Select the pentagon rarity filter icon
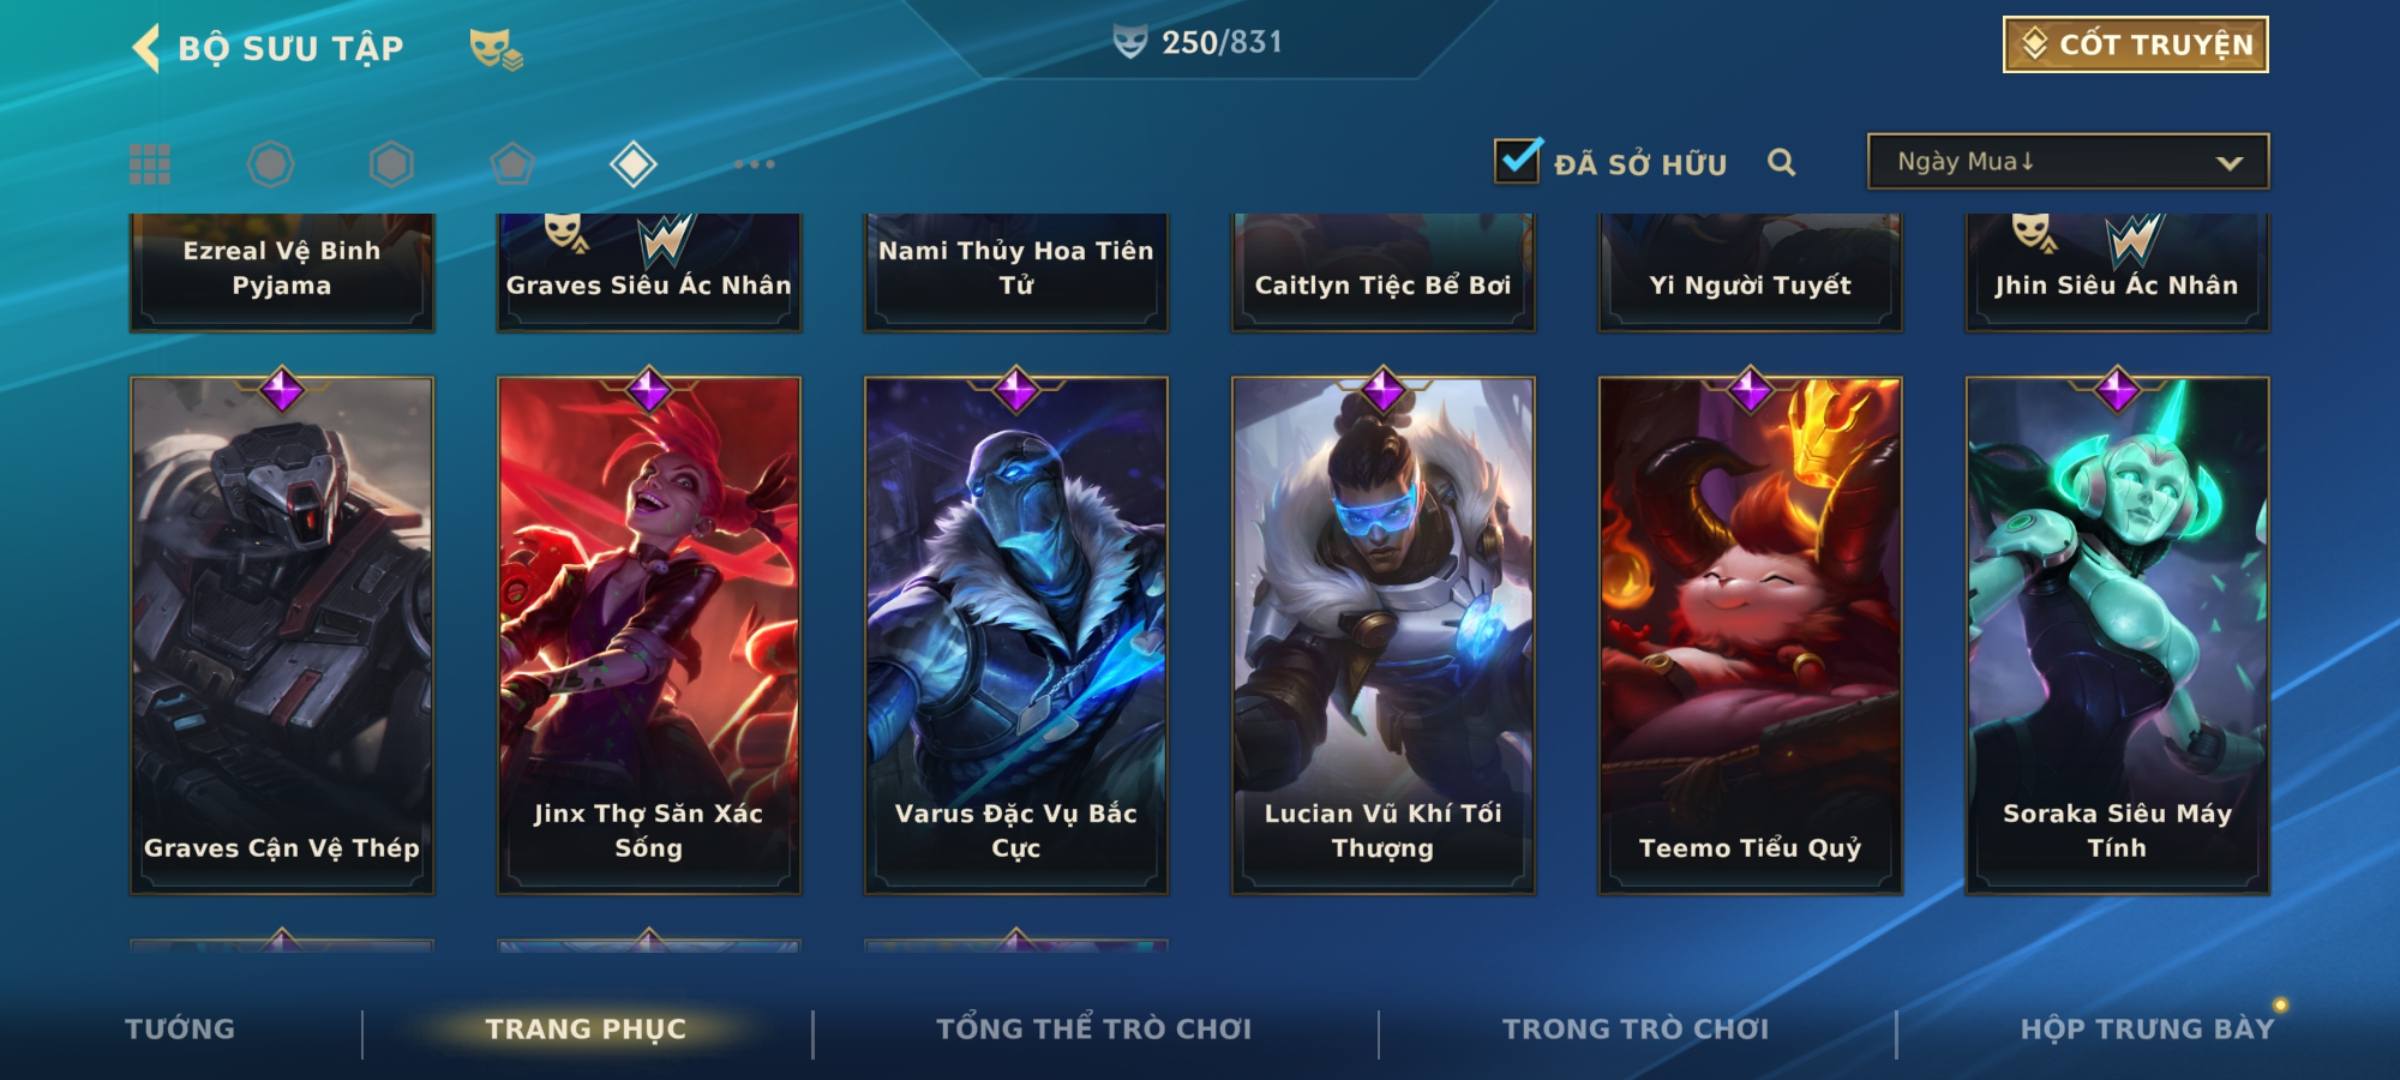Screen dimensions: 2400x1080 click(x=512, y=164)
